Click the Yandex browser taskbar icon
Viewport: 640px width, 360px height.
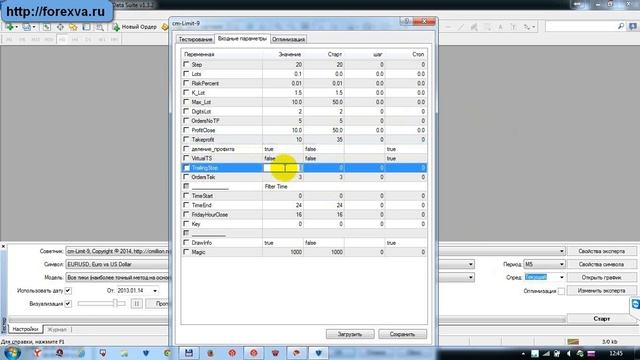click(37, 352)
